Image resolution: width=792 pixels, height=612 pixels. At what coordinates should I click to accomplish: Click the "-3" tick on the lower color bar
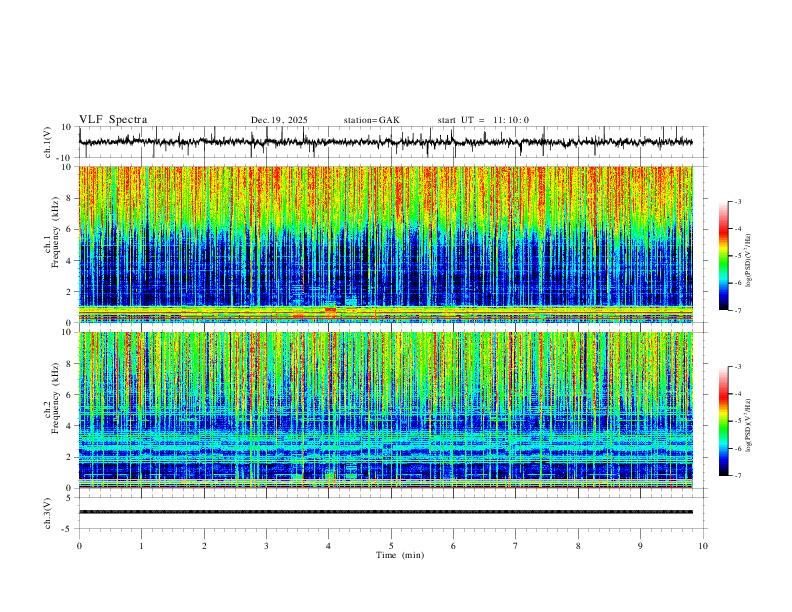pos(737,367)
